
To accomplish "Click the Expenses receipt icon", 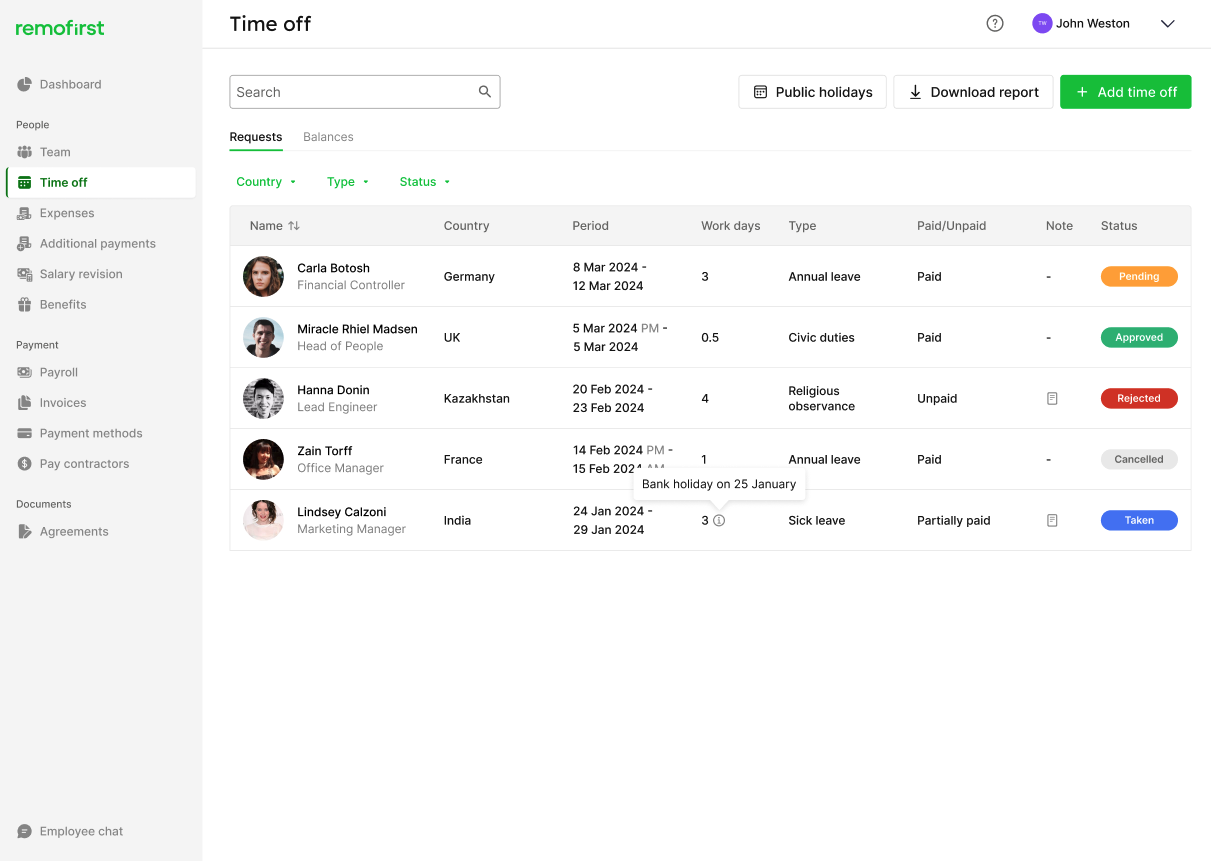I will pyautogui.click(x=25, y=213).
